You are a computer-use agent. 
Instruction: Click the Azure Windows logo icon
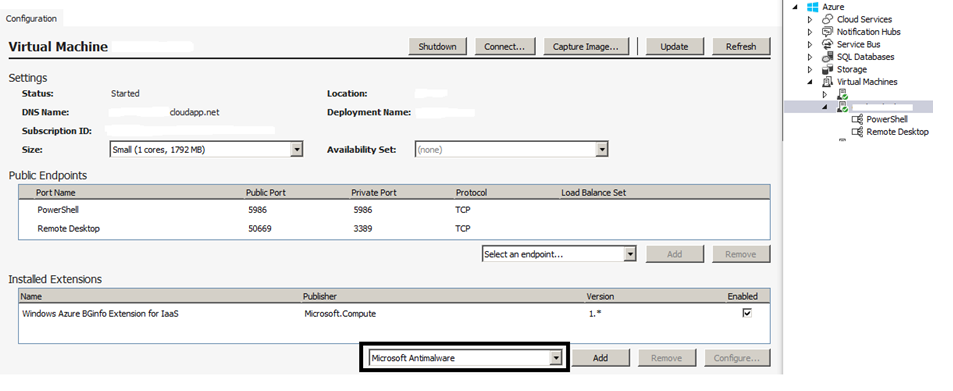[813, 7]
